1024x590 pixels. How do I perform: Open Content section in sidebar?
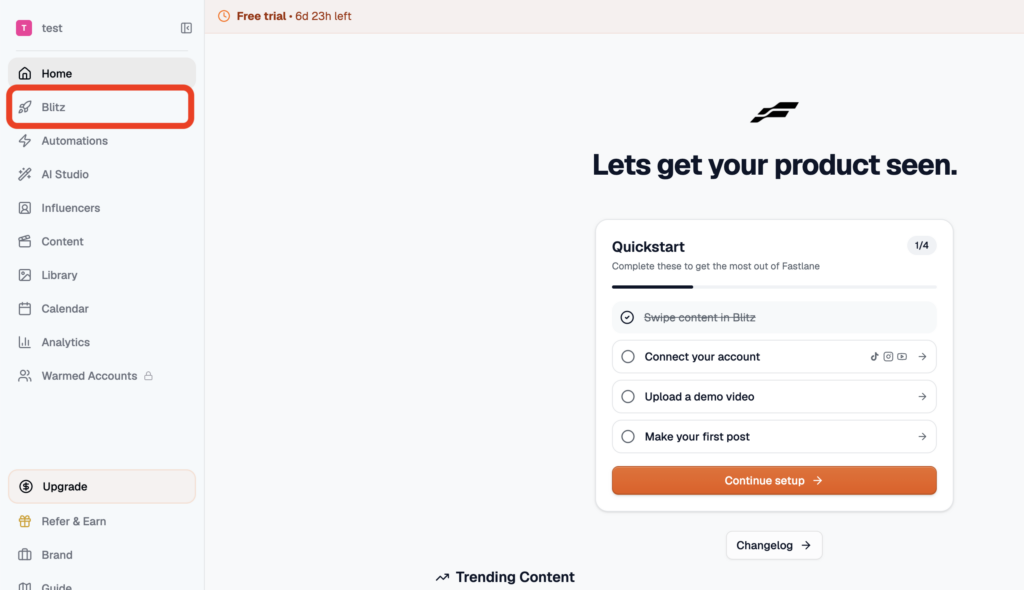pyautogui.click(x=102, y=242)
